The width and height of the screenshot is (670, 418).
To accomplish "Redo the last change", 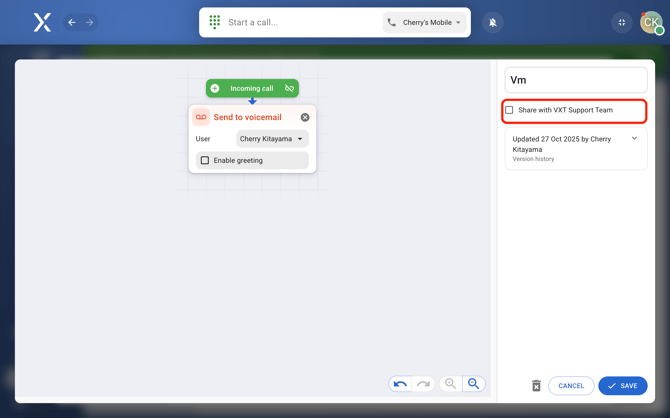I will pyautogui.click(x=423, y=384).
